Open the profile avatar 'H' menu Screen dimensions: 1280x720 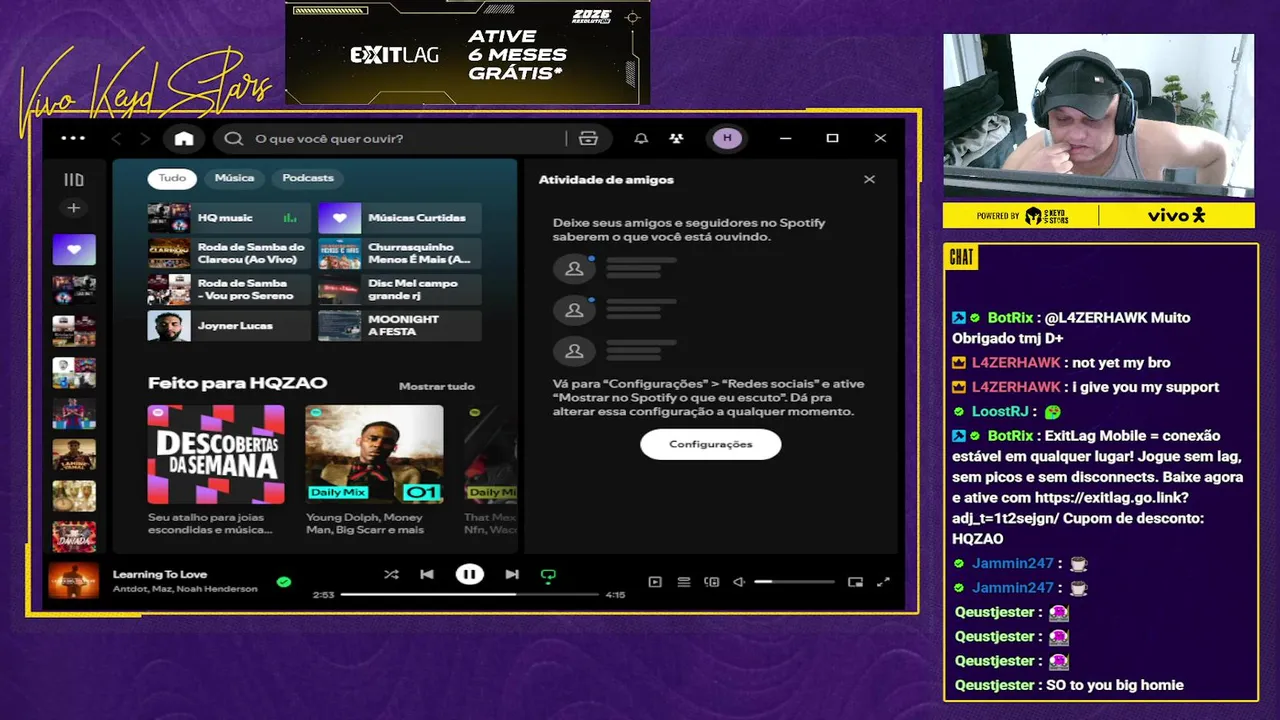[x=727, y=138]
